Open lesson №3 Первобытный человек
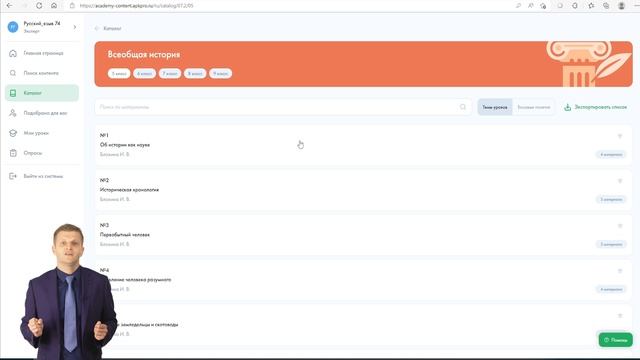 (x=363, y=235)
